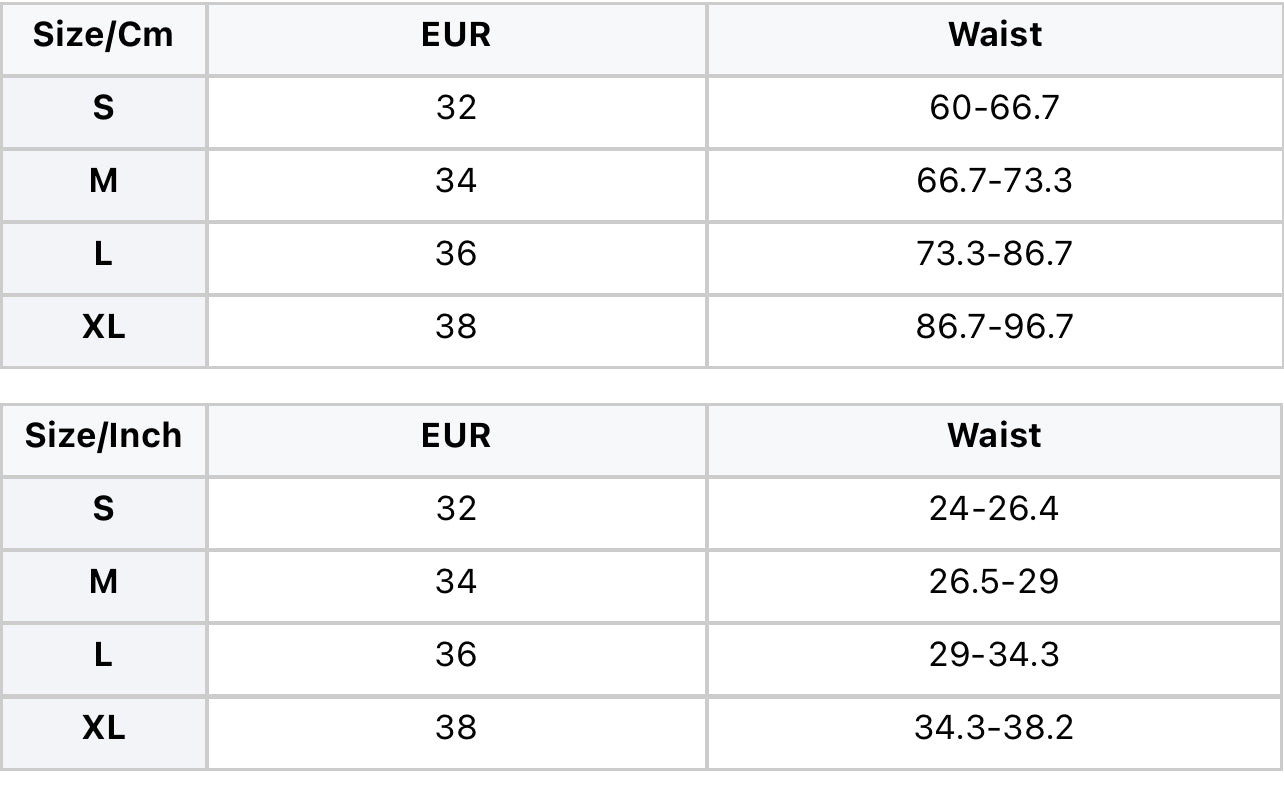Select the S row label in the Cm table
The image size is (1284, 803).
(104, 108)
